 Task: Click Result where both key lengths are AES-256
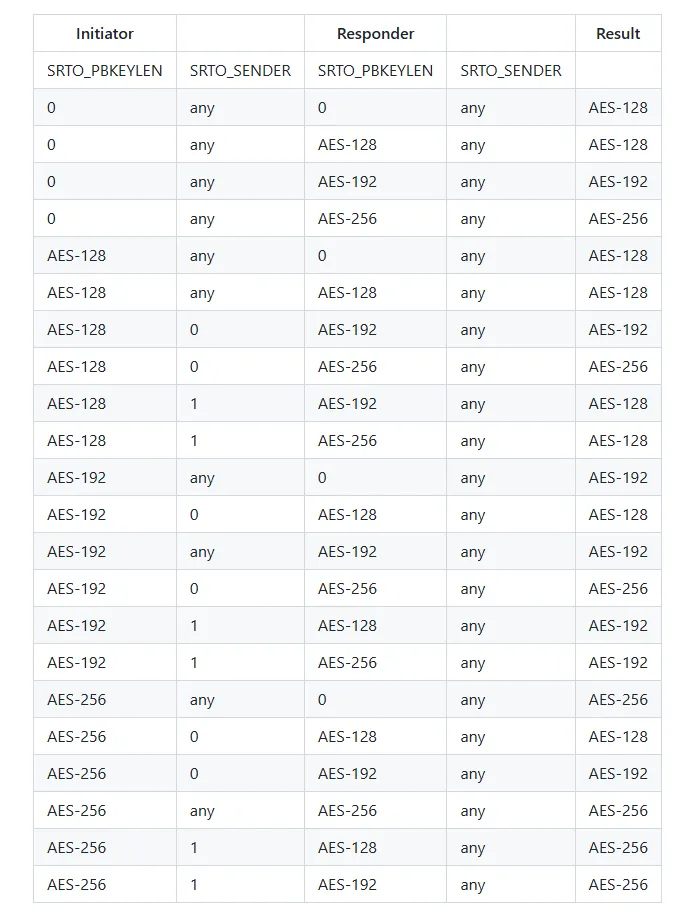tap(618, 811)
